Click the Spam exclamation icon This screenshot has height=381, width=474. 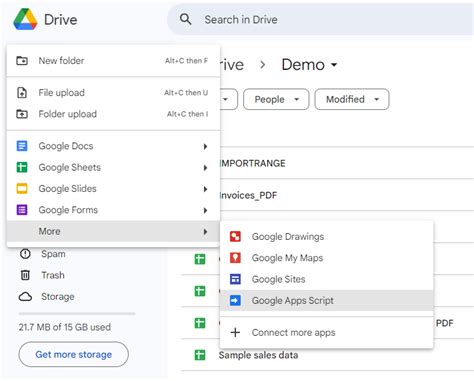click(x=25, y=254)
